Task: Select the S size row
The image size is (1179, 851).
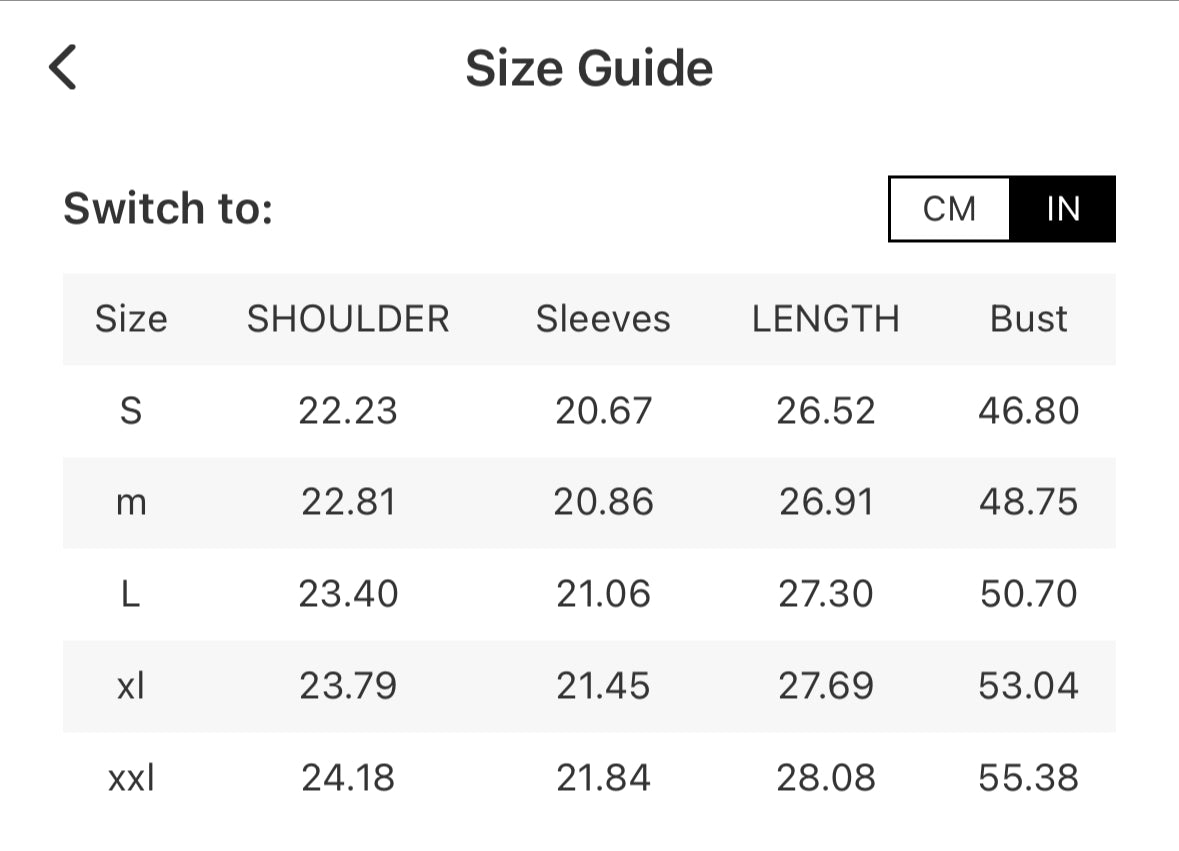Action: point(131,411)
